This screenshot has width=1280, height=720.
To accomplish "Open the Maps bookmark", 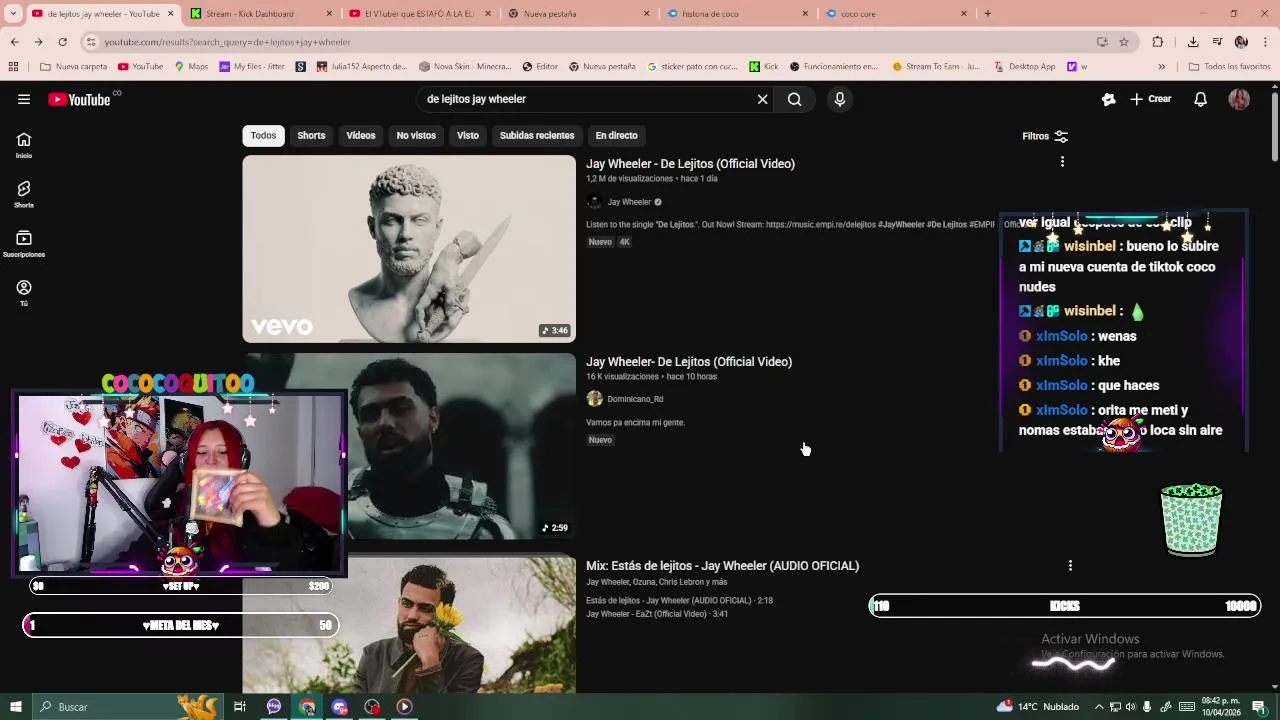I will 191,67.
